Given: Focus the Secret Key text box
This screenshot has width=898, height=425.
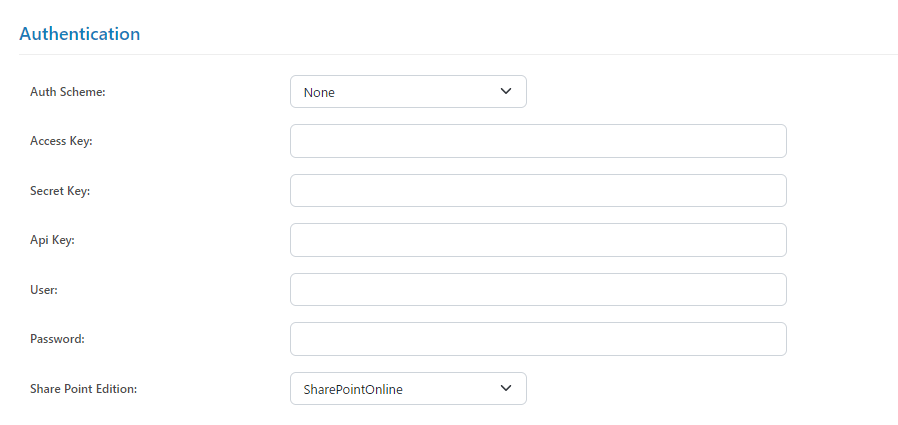Looking at the screenshot, I should [537, 190].
